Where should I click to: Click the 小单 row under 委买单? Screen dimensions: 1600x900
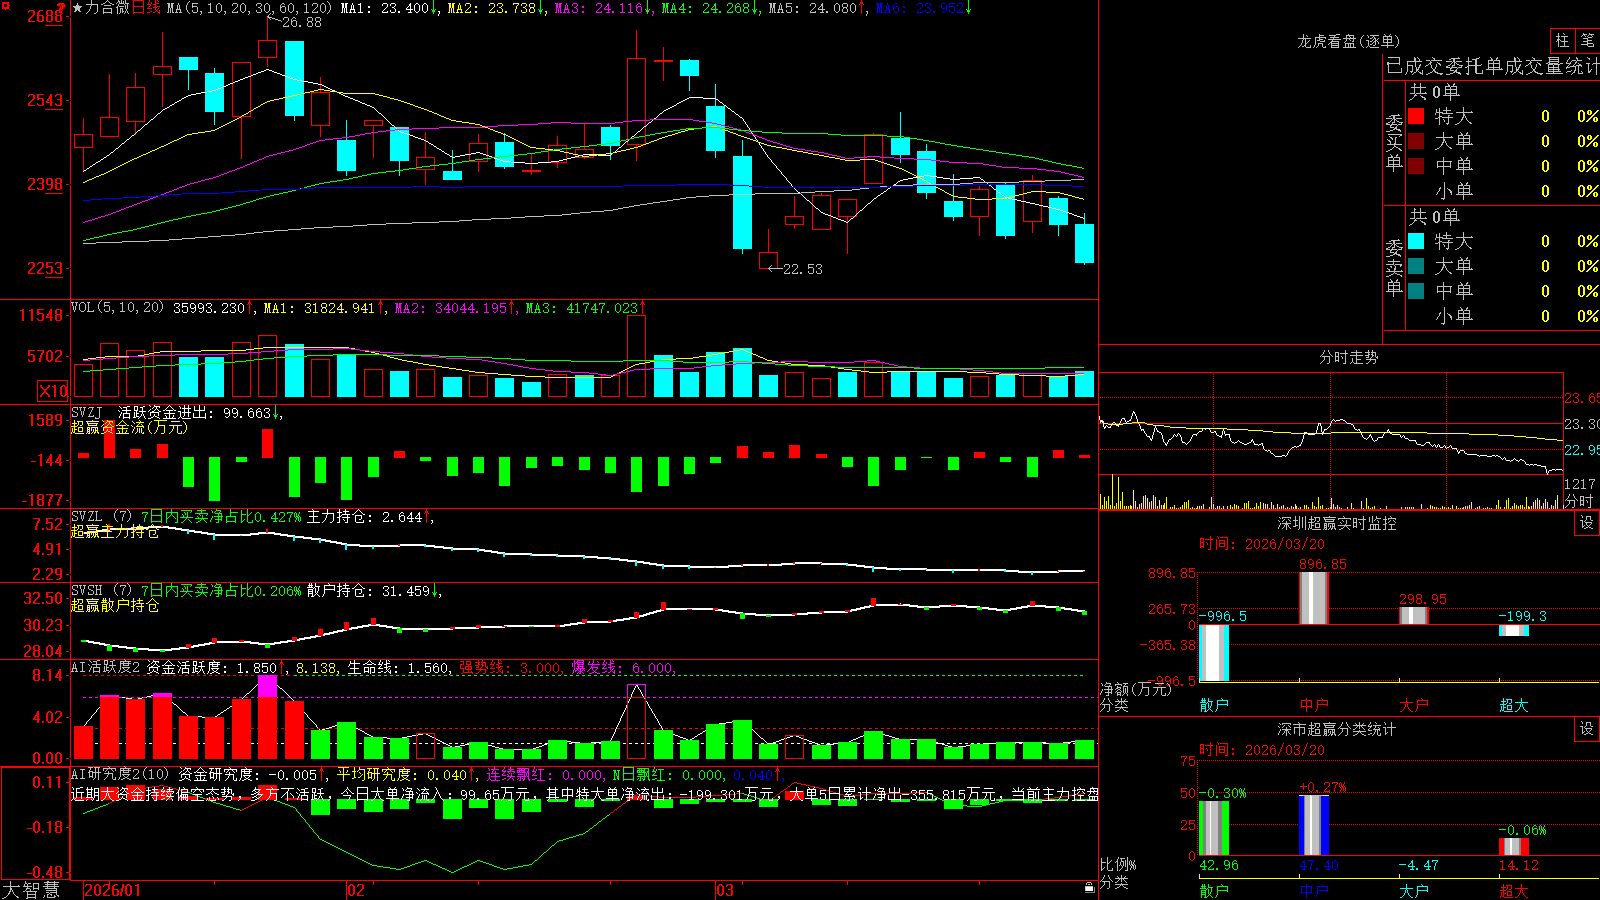coord(1503,191)
